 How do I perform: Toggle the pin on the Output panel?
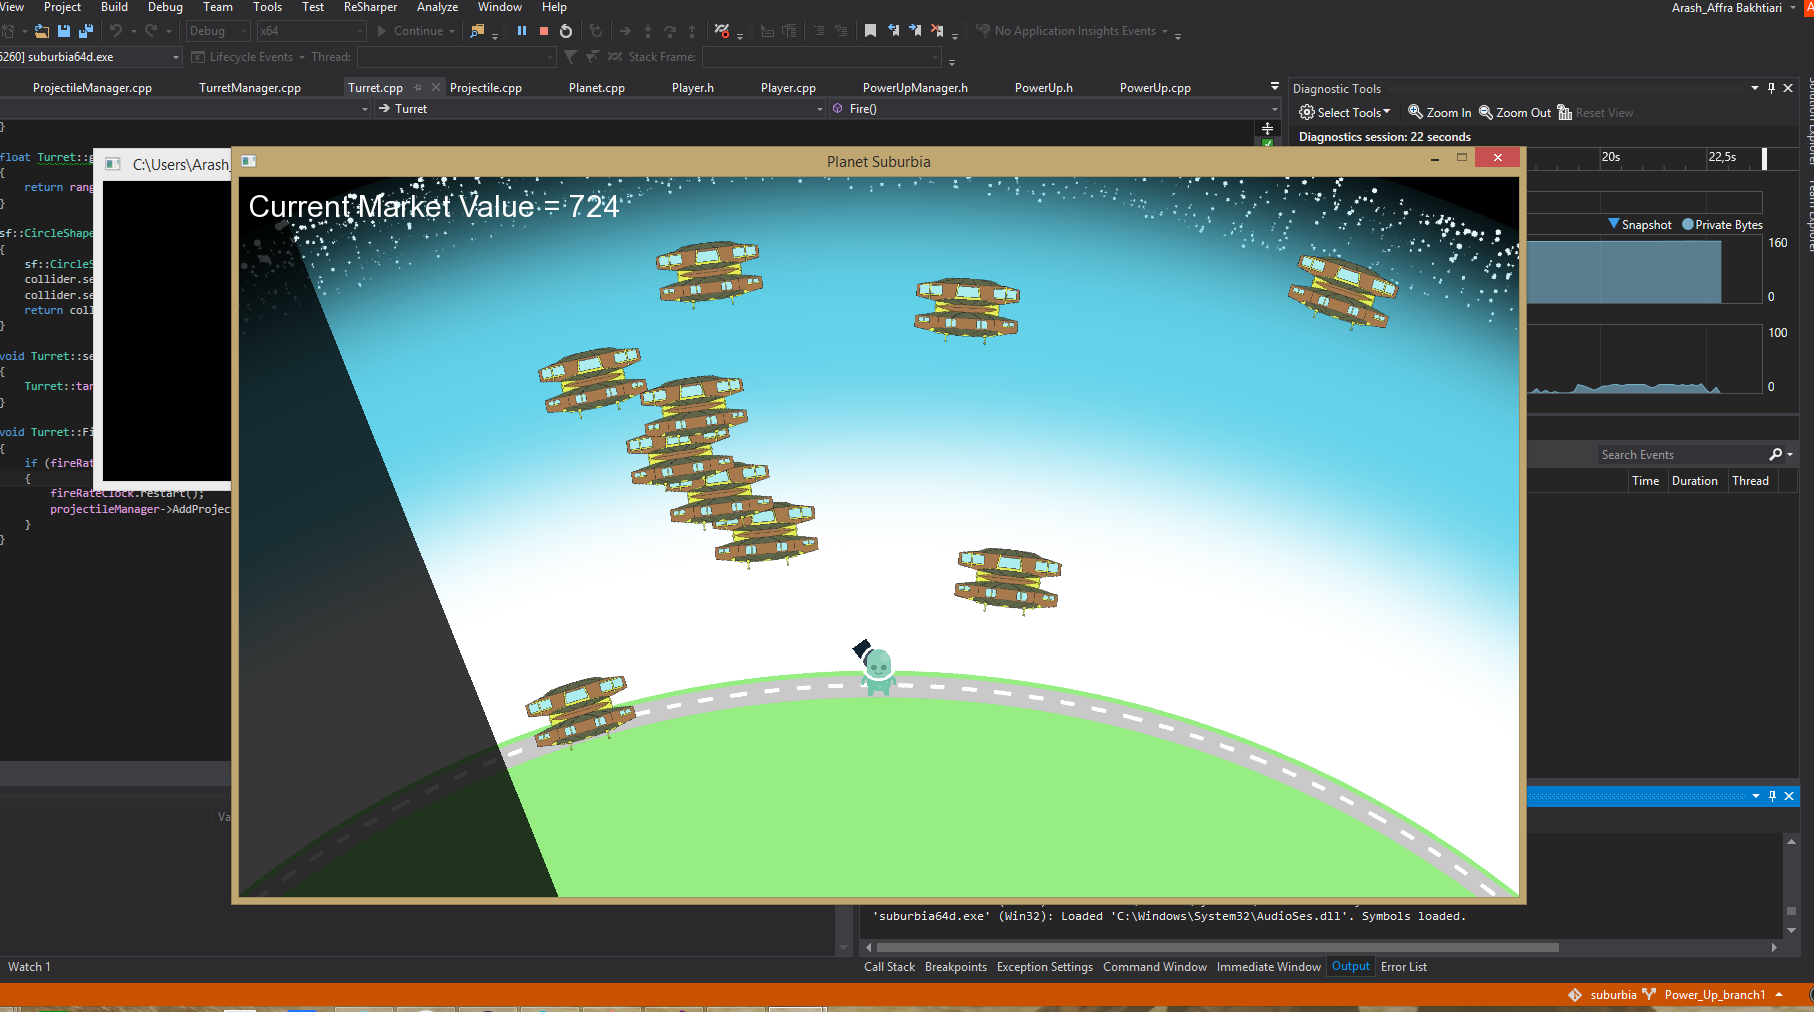coord(1772,796)
